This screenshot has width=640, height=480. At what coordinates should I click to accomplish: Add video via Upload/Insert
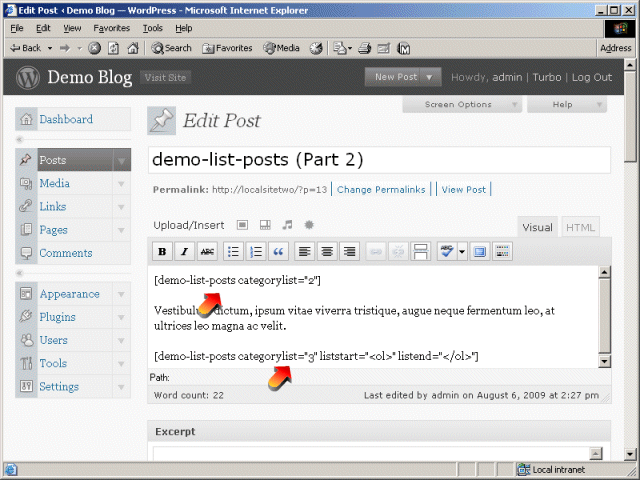point(265,225)
